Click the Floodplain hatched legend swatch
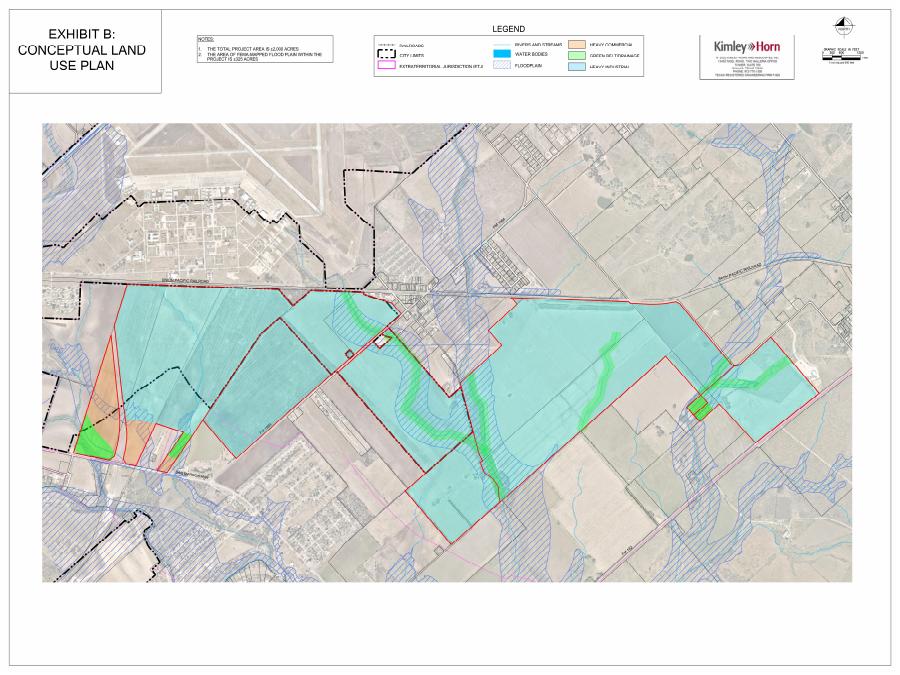The width and height of the screenshot is (900, 675). coord(502,65)
